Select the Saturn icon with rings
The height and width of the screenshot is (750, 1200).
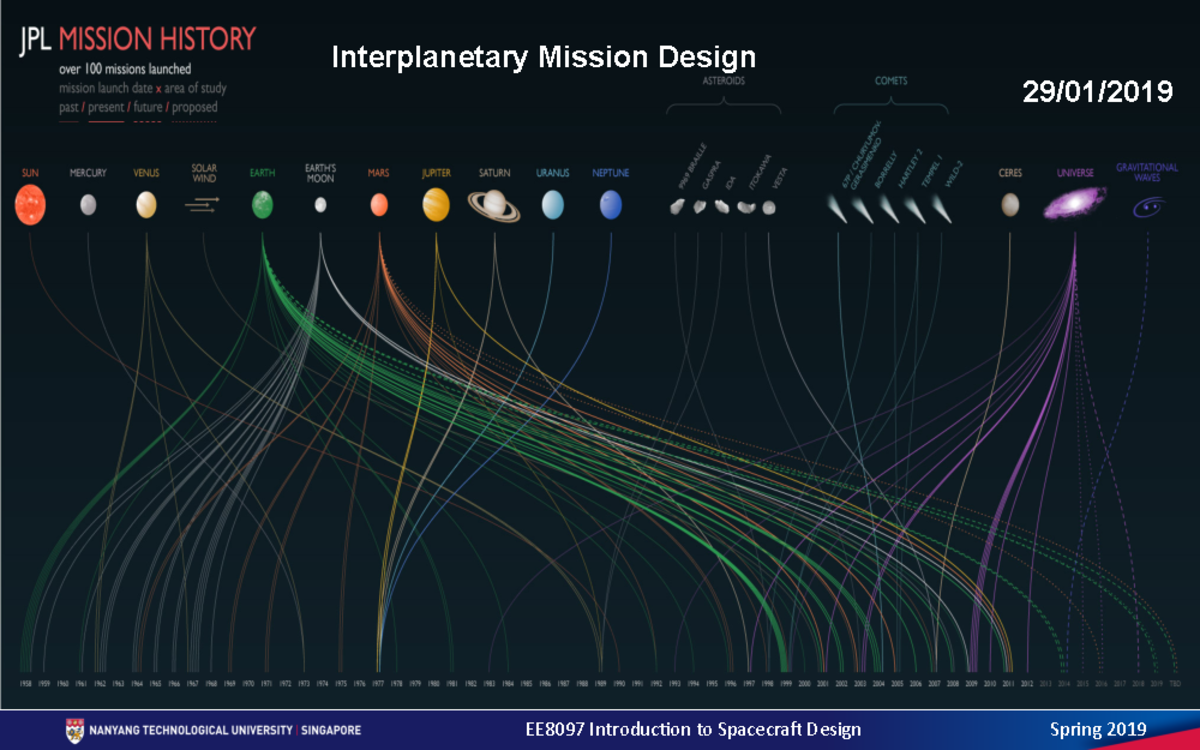(x=495, y=205)
